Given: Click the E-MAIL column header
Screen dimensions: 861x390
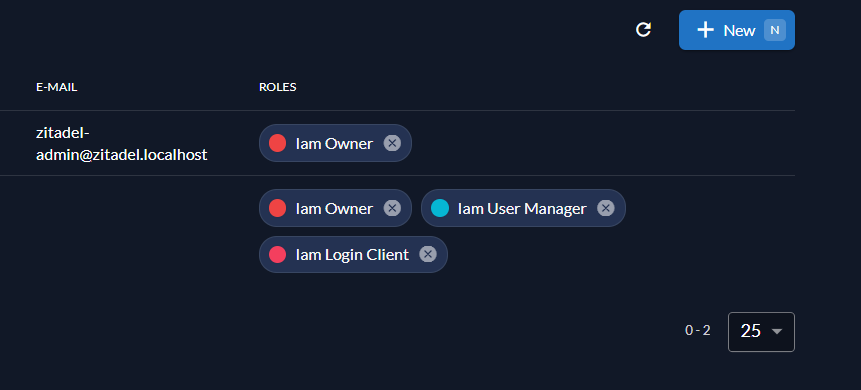Looking at the screenshot, I should (57, 87).
